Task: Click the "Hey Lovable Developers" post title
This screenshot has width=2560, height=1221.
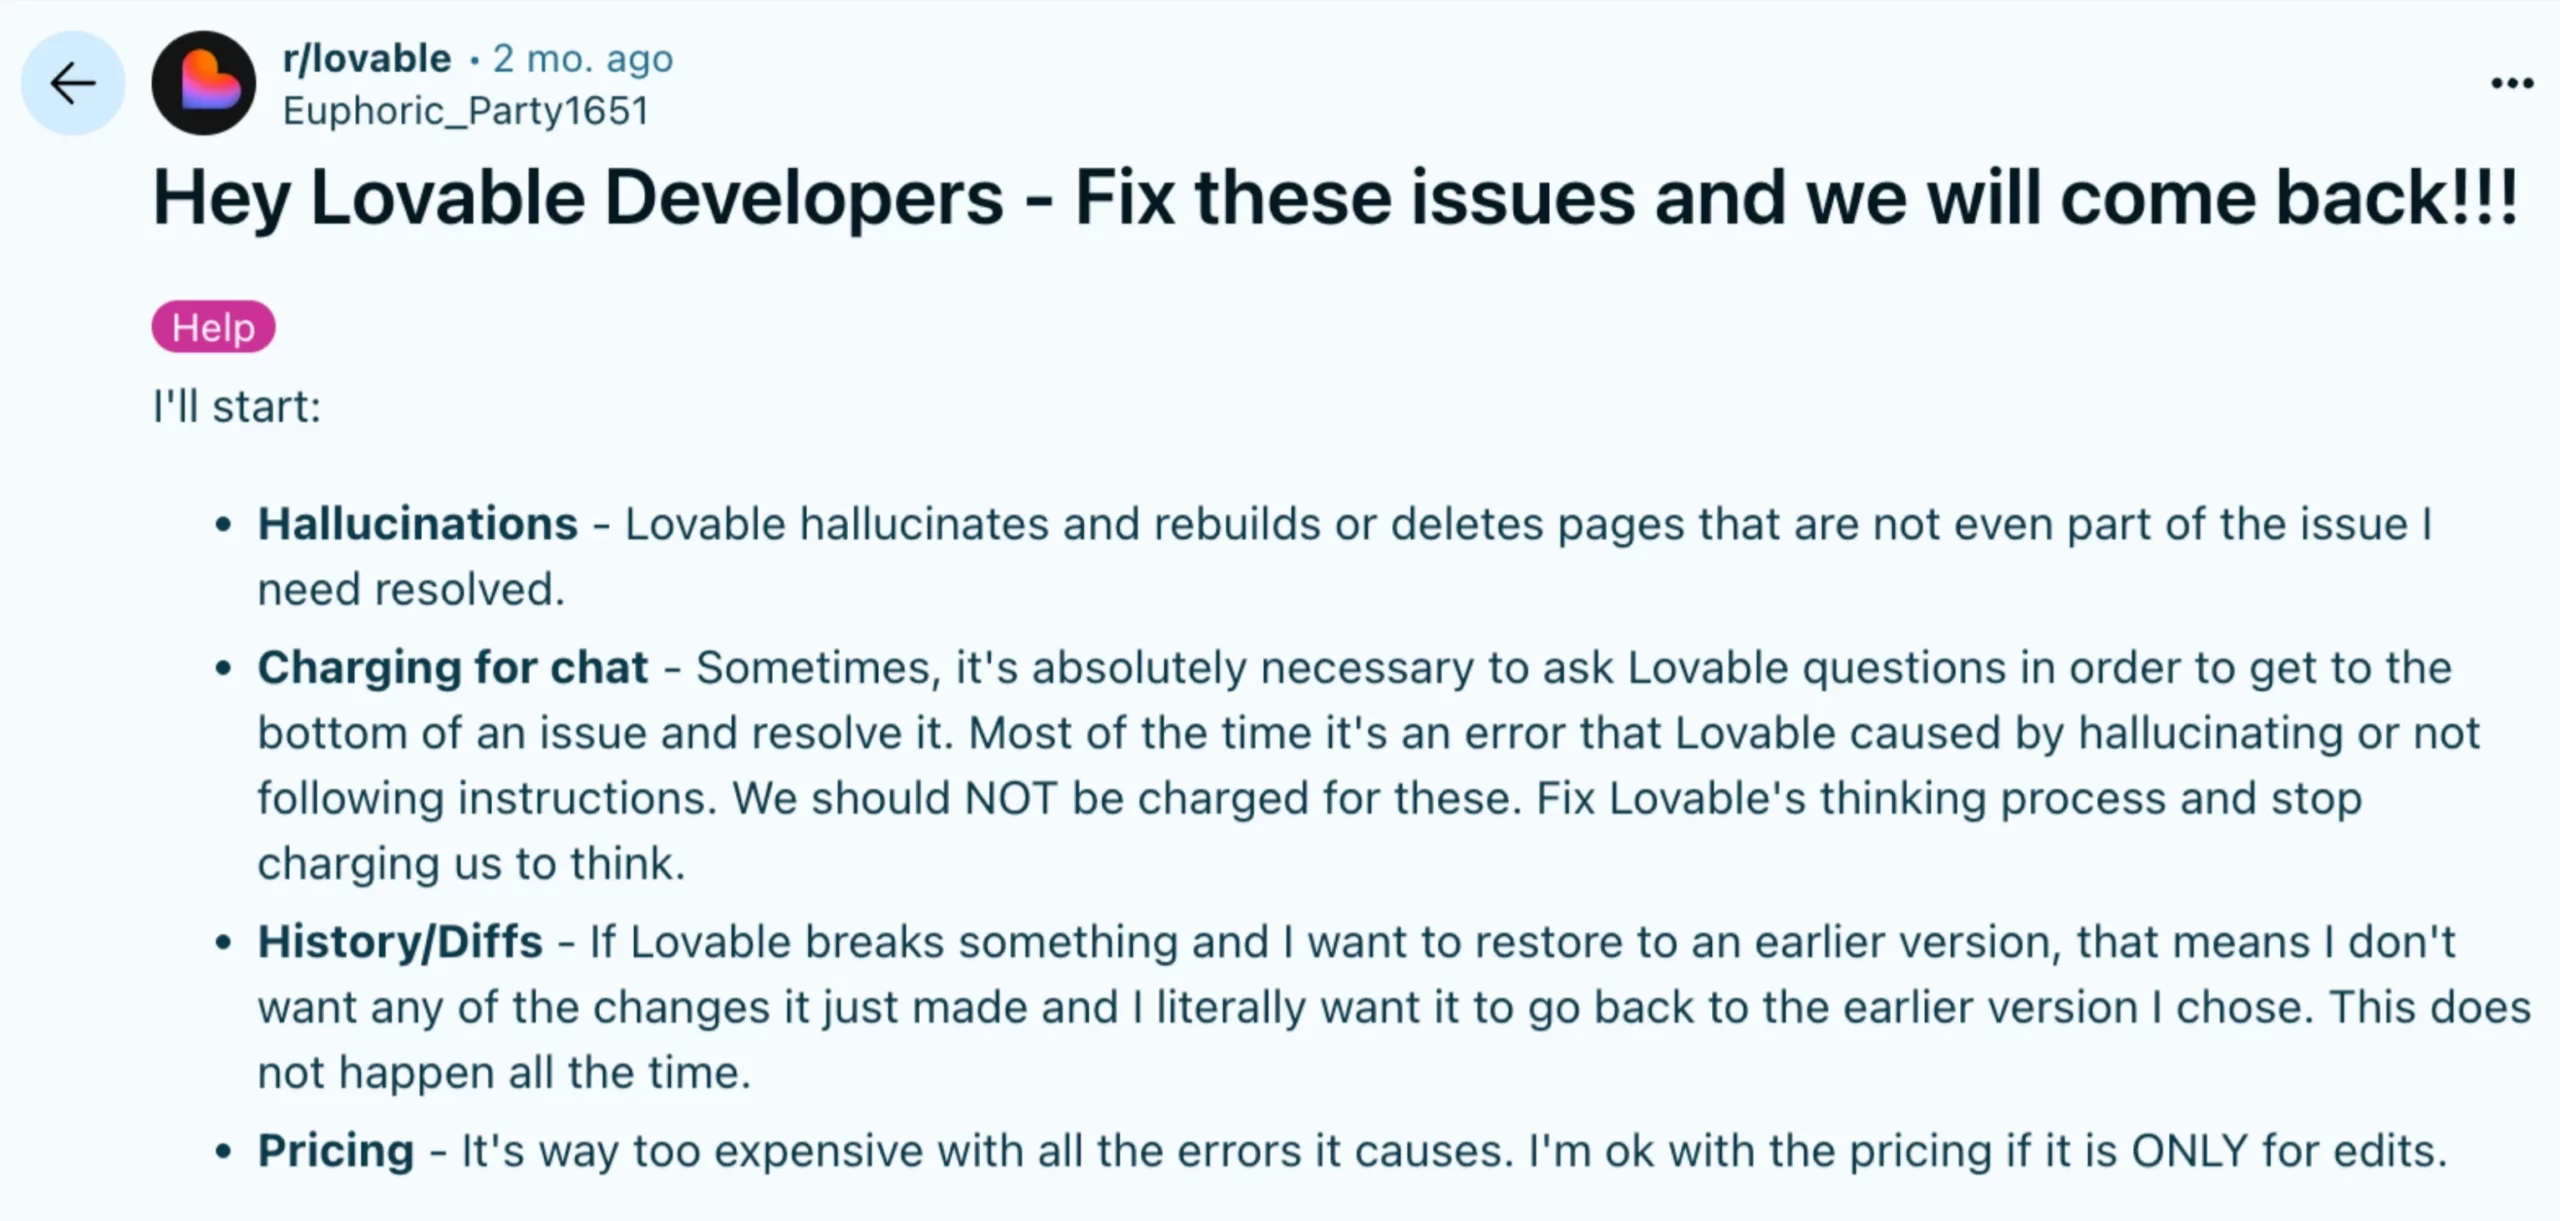Action: (1334, 198)
